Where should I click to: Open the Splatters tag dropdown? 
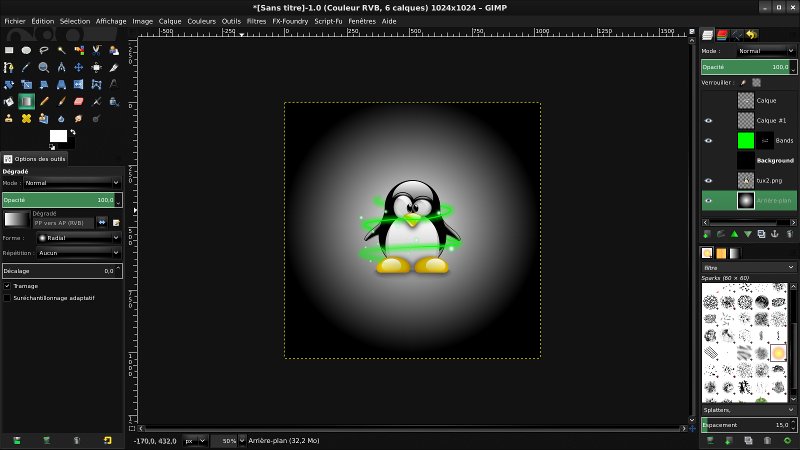(748, 410)
